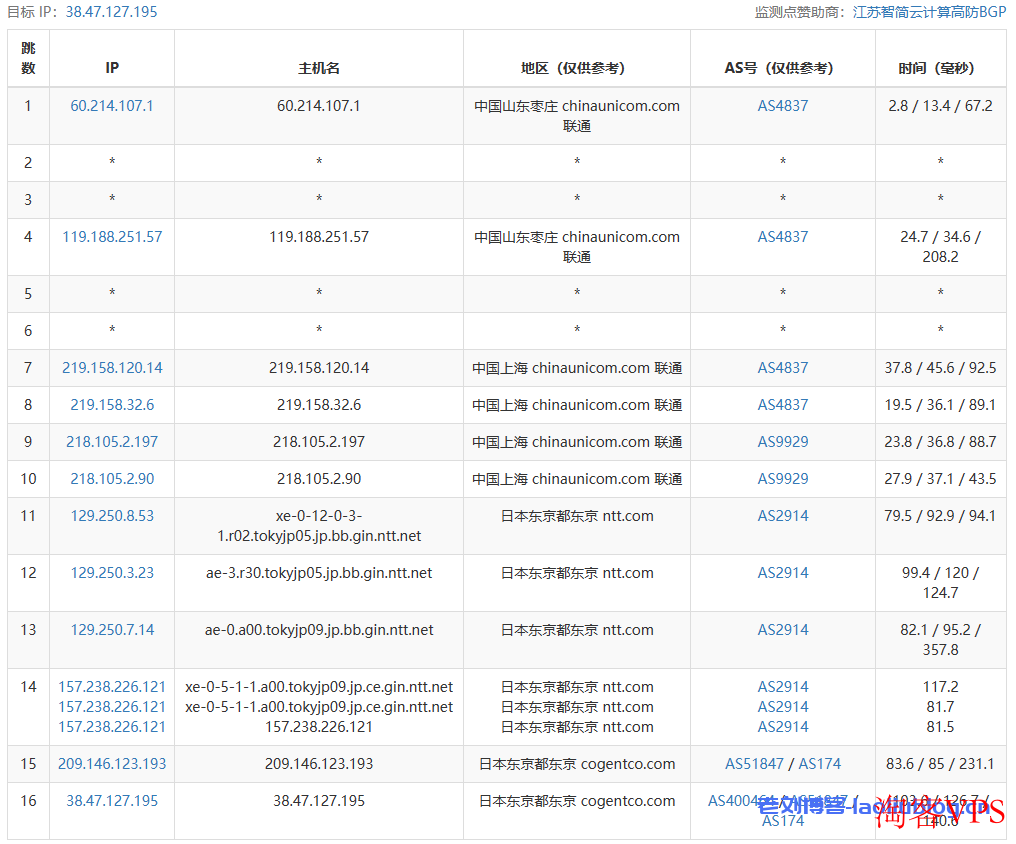
Task: Select region 中国上海 chinaunicom.com 联通 in hop 7
Action: (x=577, y=367)
